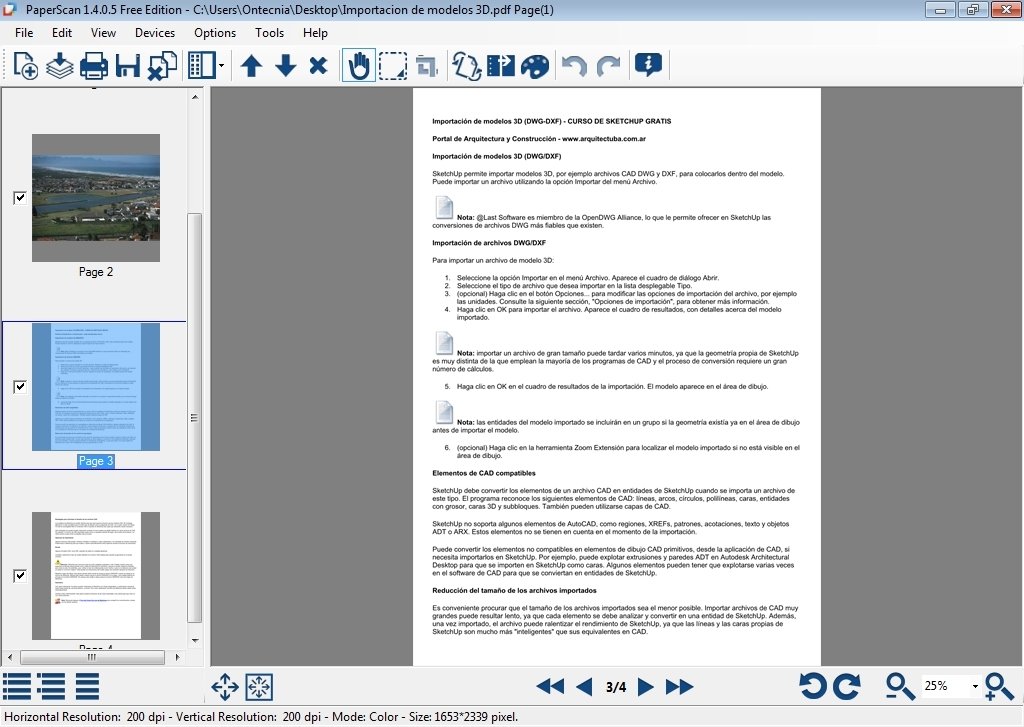Select the Page 4 thumbnail
This screenshot has height=727, width=1024.
coord(96,575)
